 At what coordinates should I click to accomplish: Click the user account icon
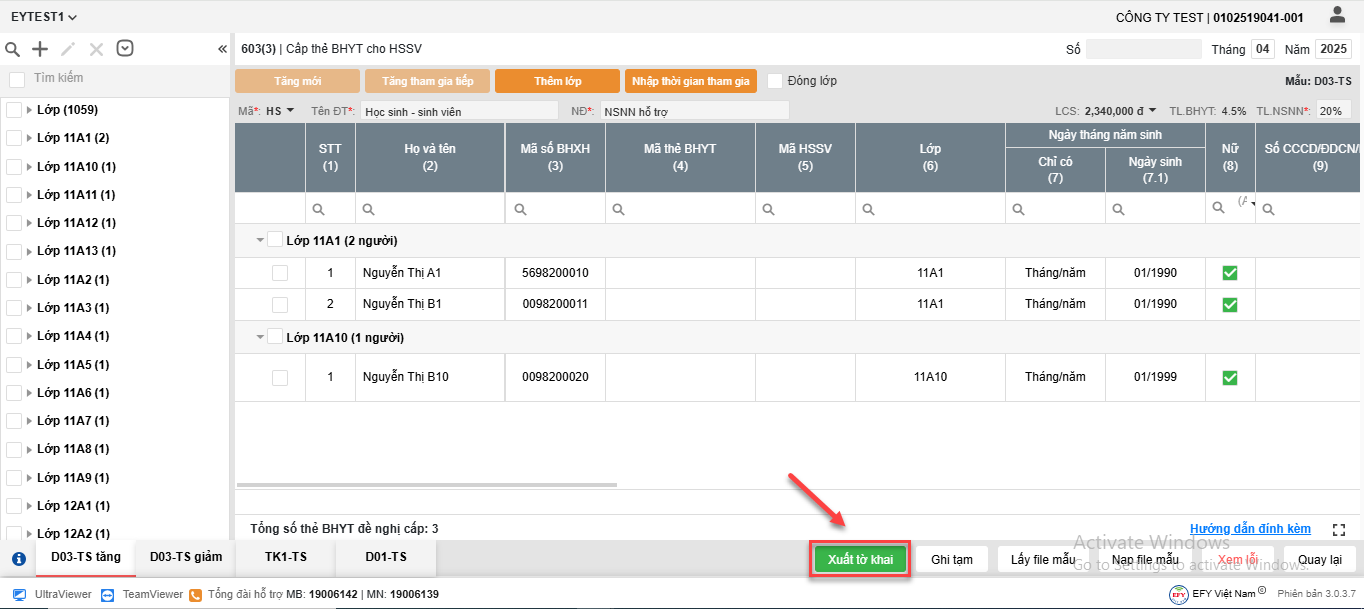click(x=1337, y=15)
